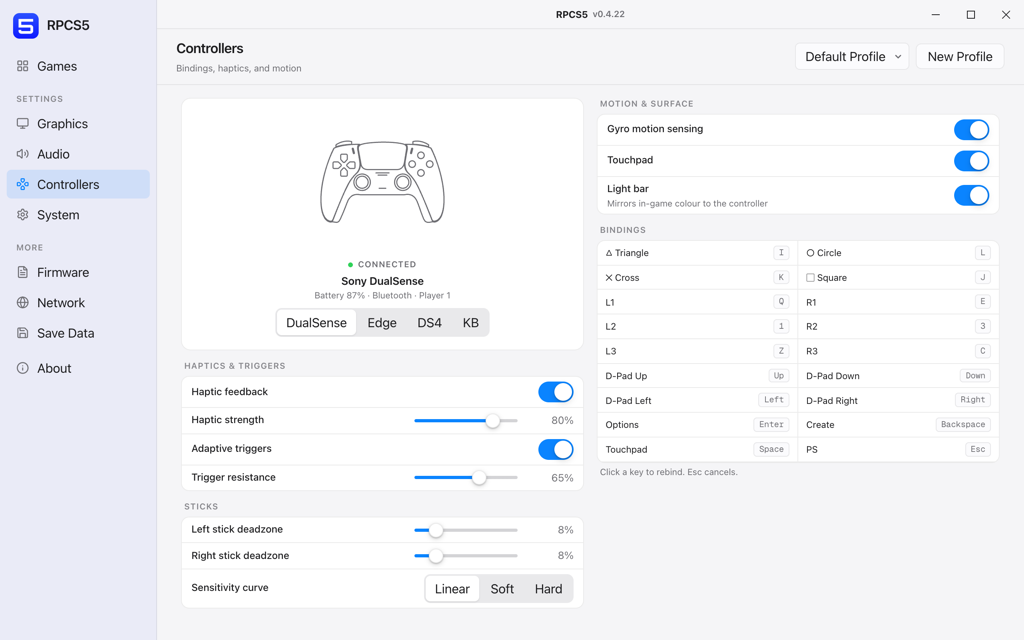The width and height of the screenshot is (1024, 640).
Task: Rebind D-Pad Down key
Action: tap(975, 376)
